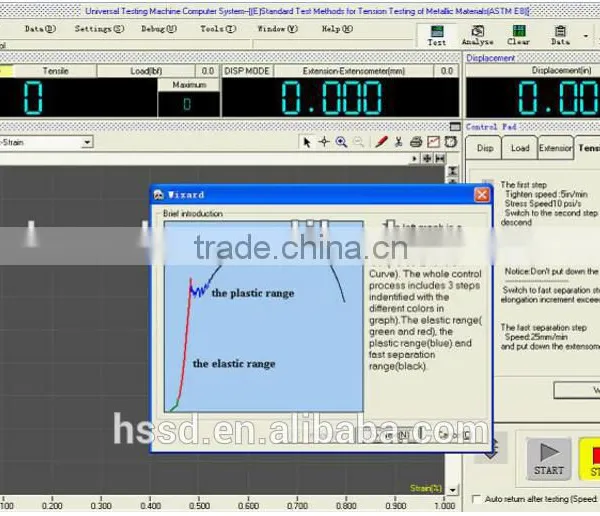Click the horizontal fit-width icon
The width and height of the screenshot is (600, 516).
point(440,158)
